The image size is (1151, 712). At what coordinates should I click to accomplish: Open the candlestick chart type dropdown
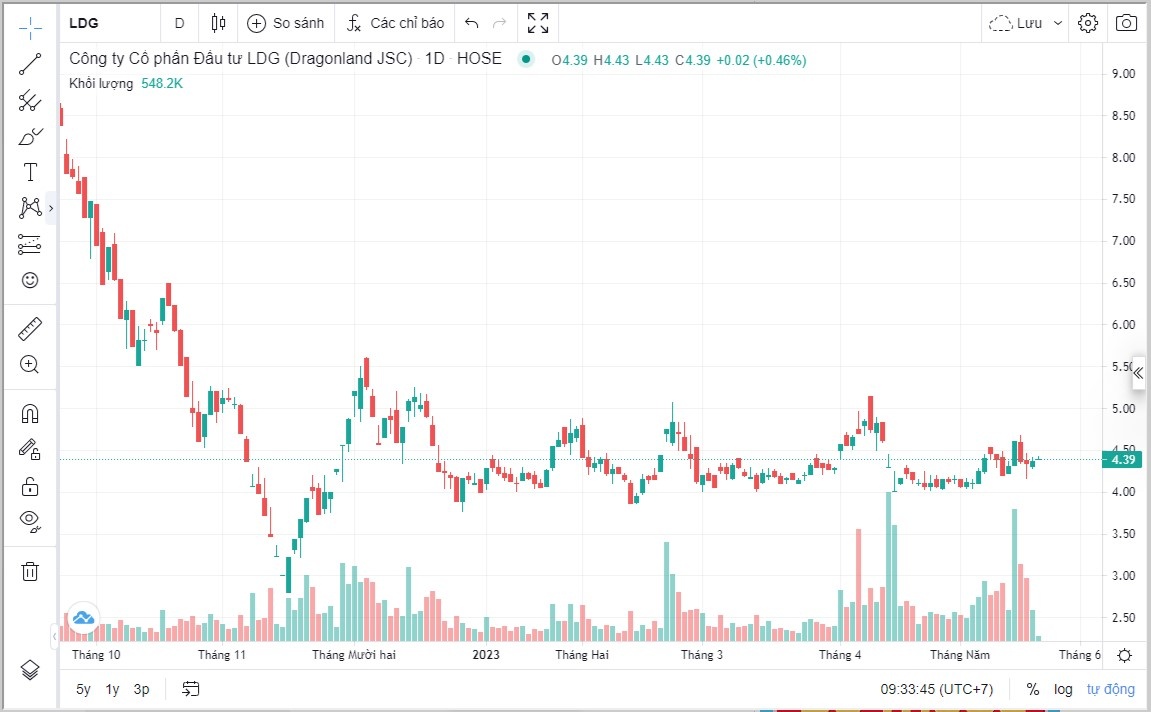219,23
